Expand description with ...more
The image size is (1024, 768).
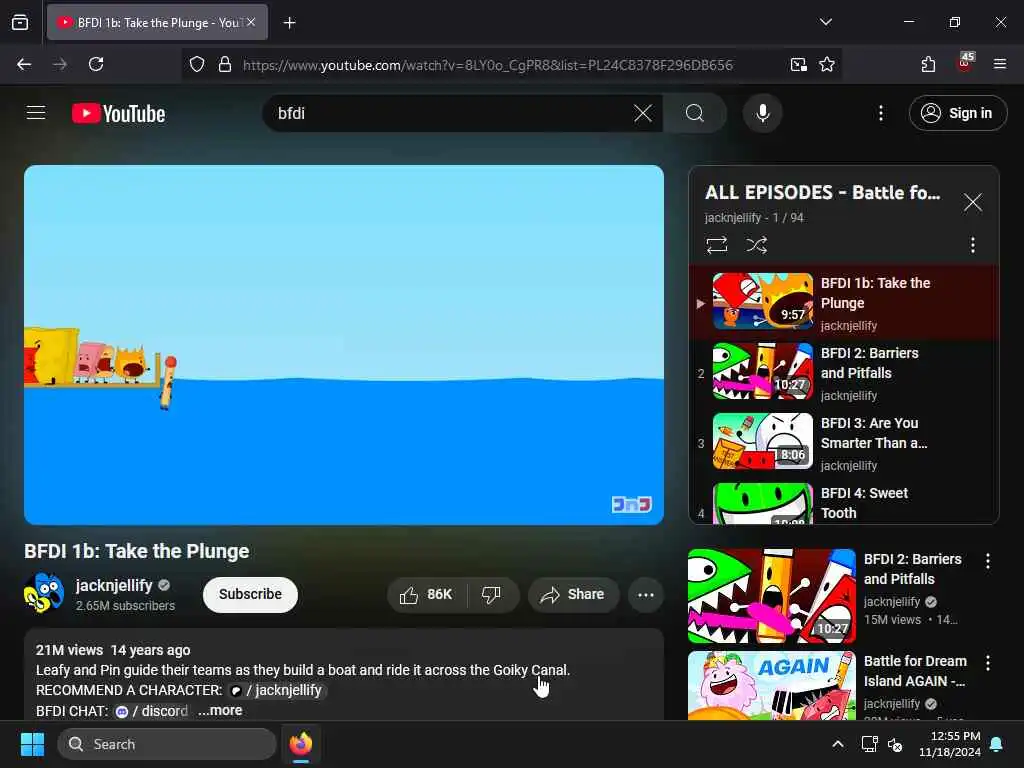(x=220, y=710)
